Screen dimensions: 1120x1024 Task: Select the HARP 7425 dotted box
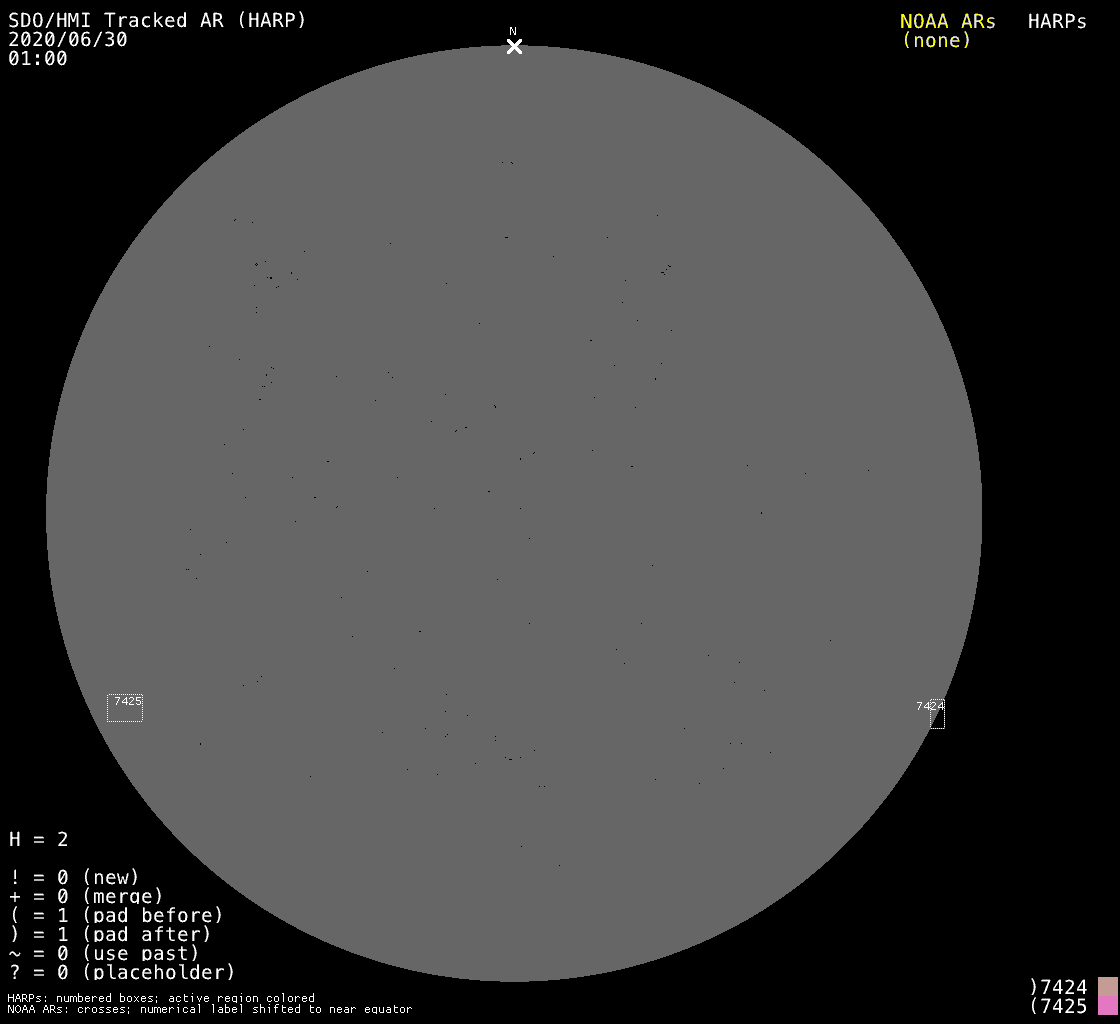125,708
